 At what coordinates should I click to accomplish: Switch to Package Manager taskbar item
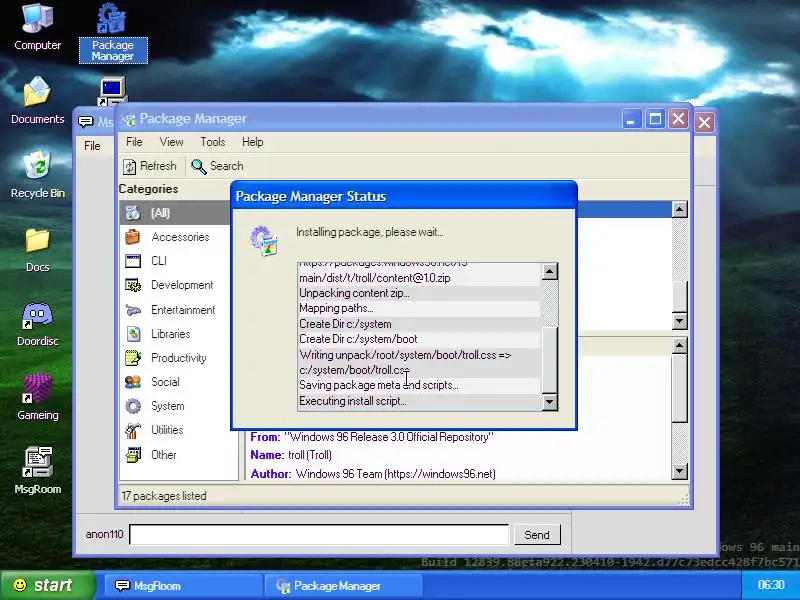click(x=344, y=586)
